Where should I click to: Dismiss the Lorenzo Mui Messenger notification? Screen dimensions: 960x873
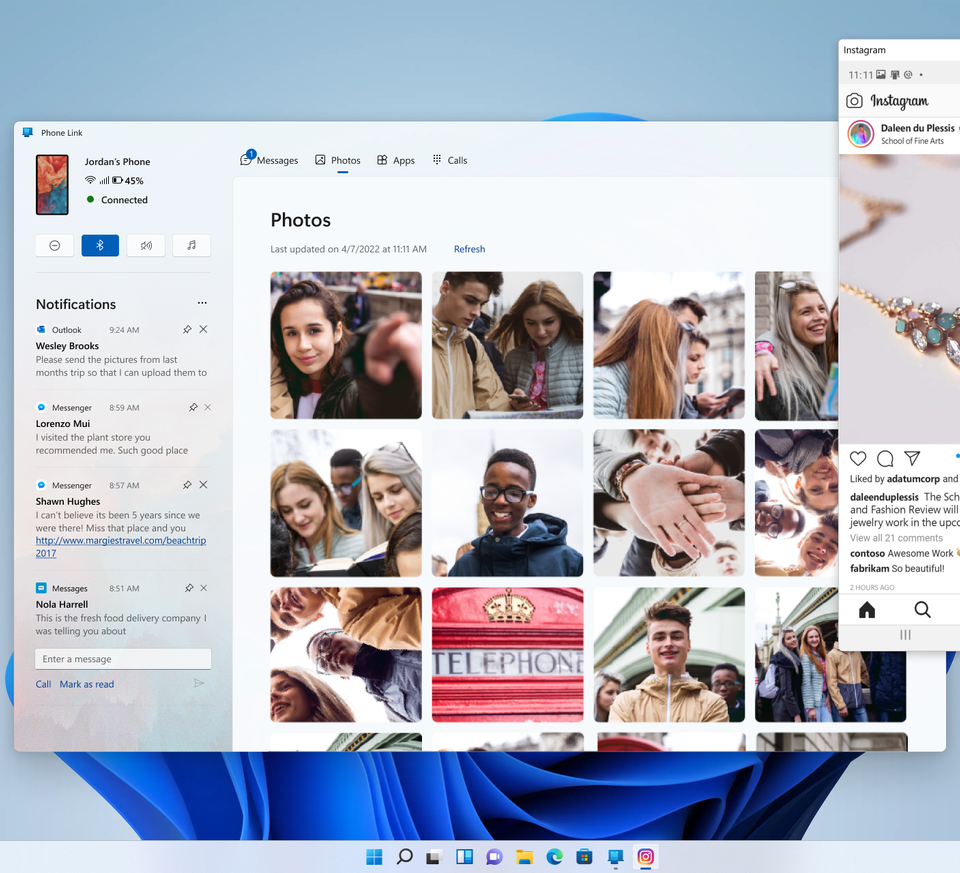[x=207, y=407]
